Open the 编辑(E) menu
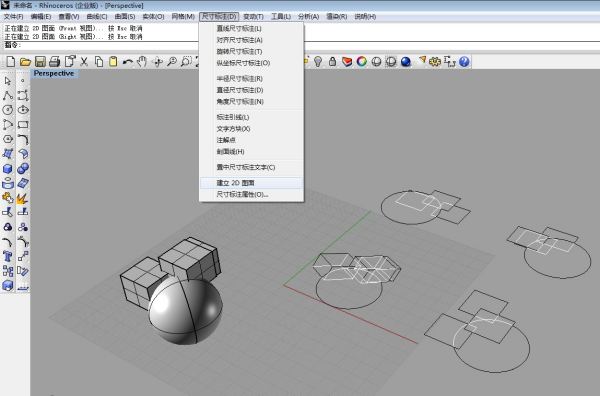 click(x=41, y=16)
